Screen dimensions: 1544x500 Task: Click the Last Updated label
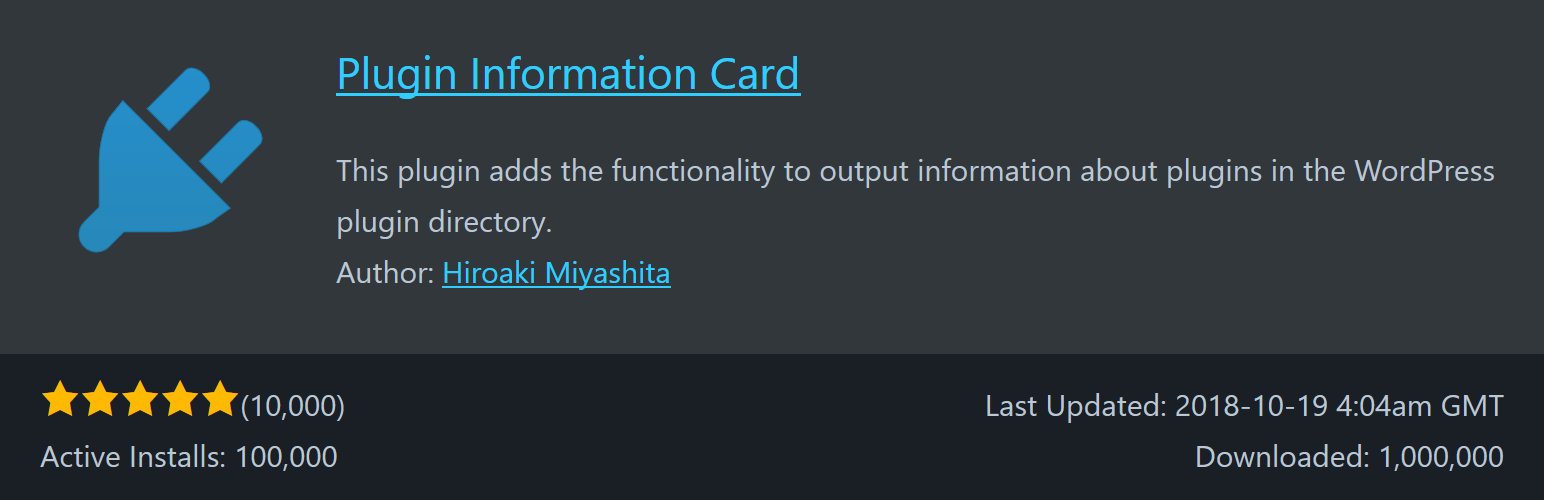1076,406
